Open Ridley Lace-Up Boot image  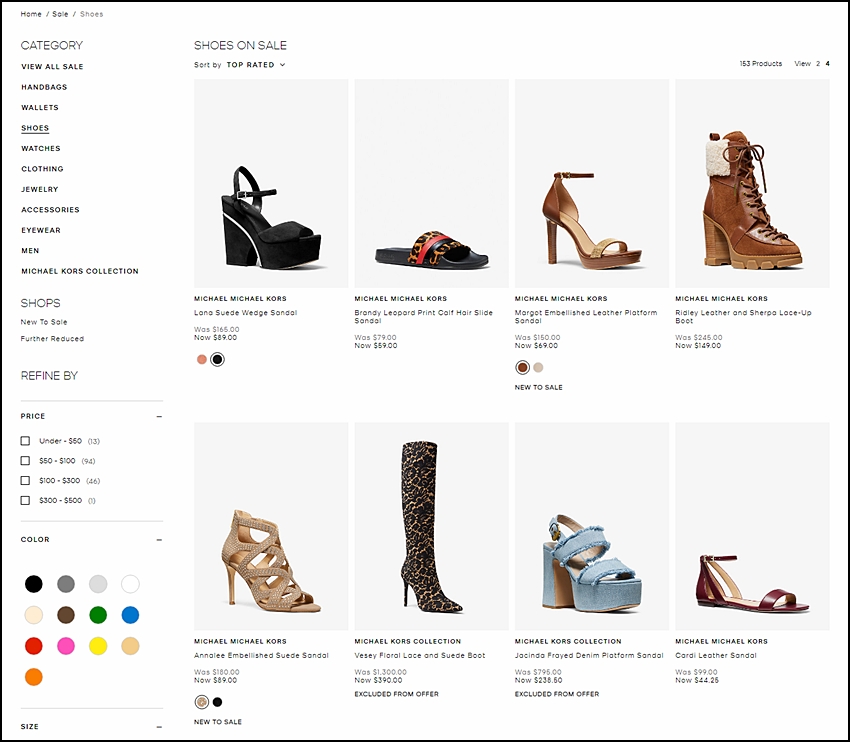coord(752,183)
